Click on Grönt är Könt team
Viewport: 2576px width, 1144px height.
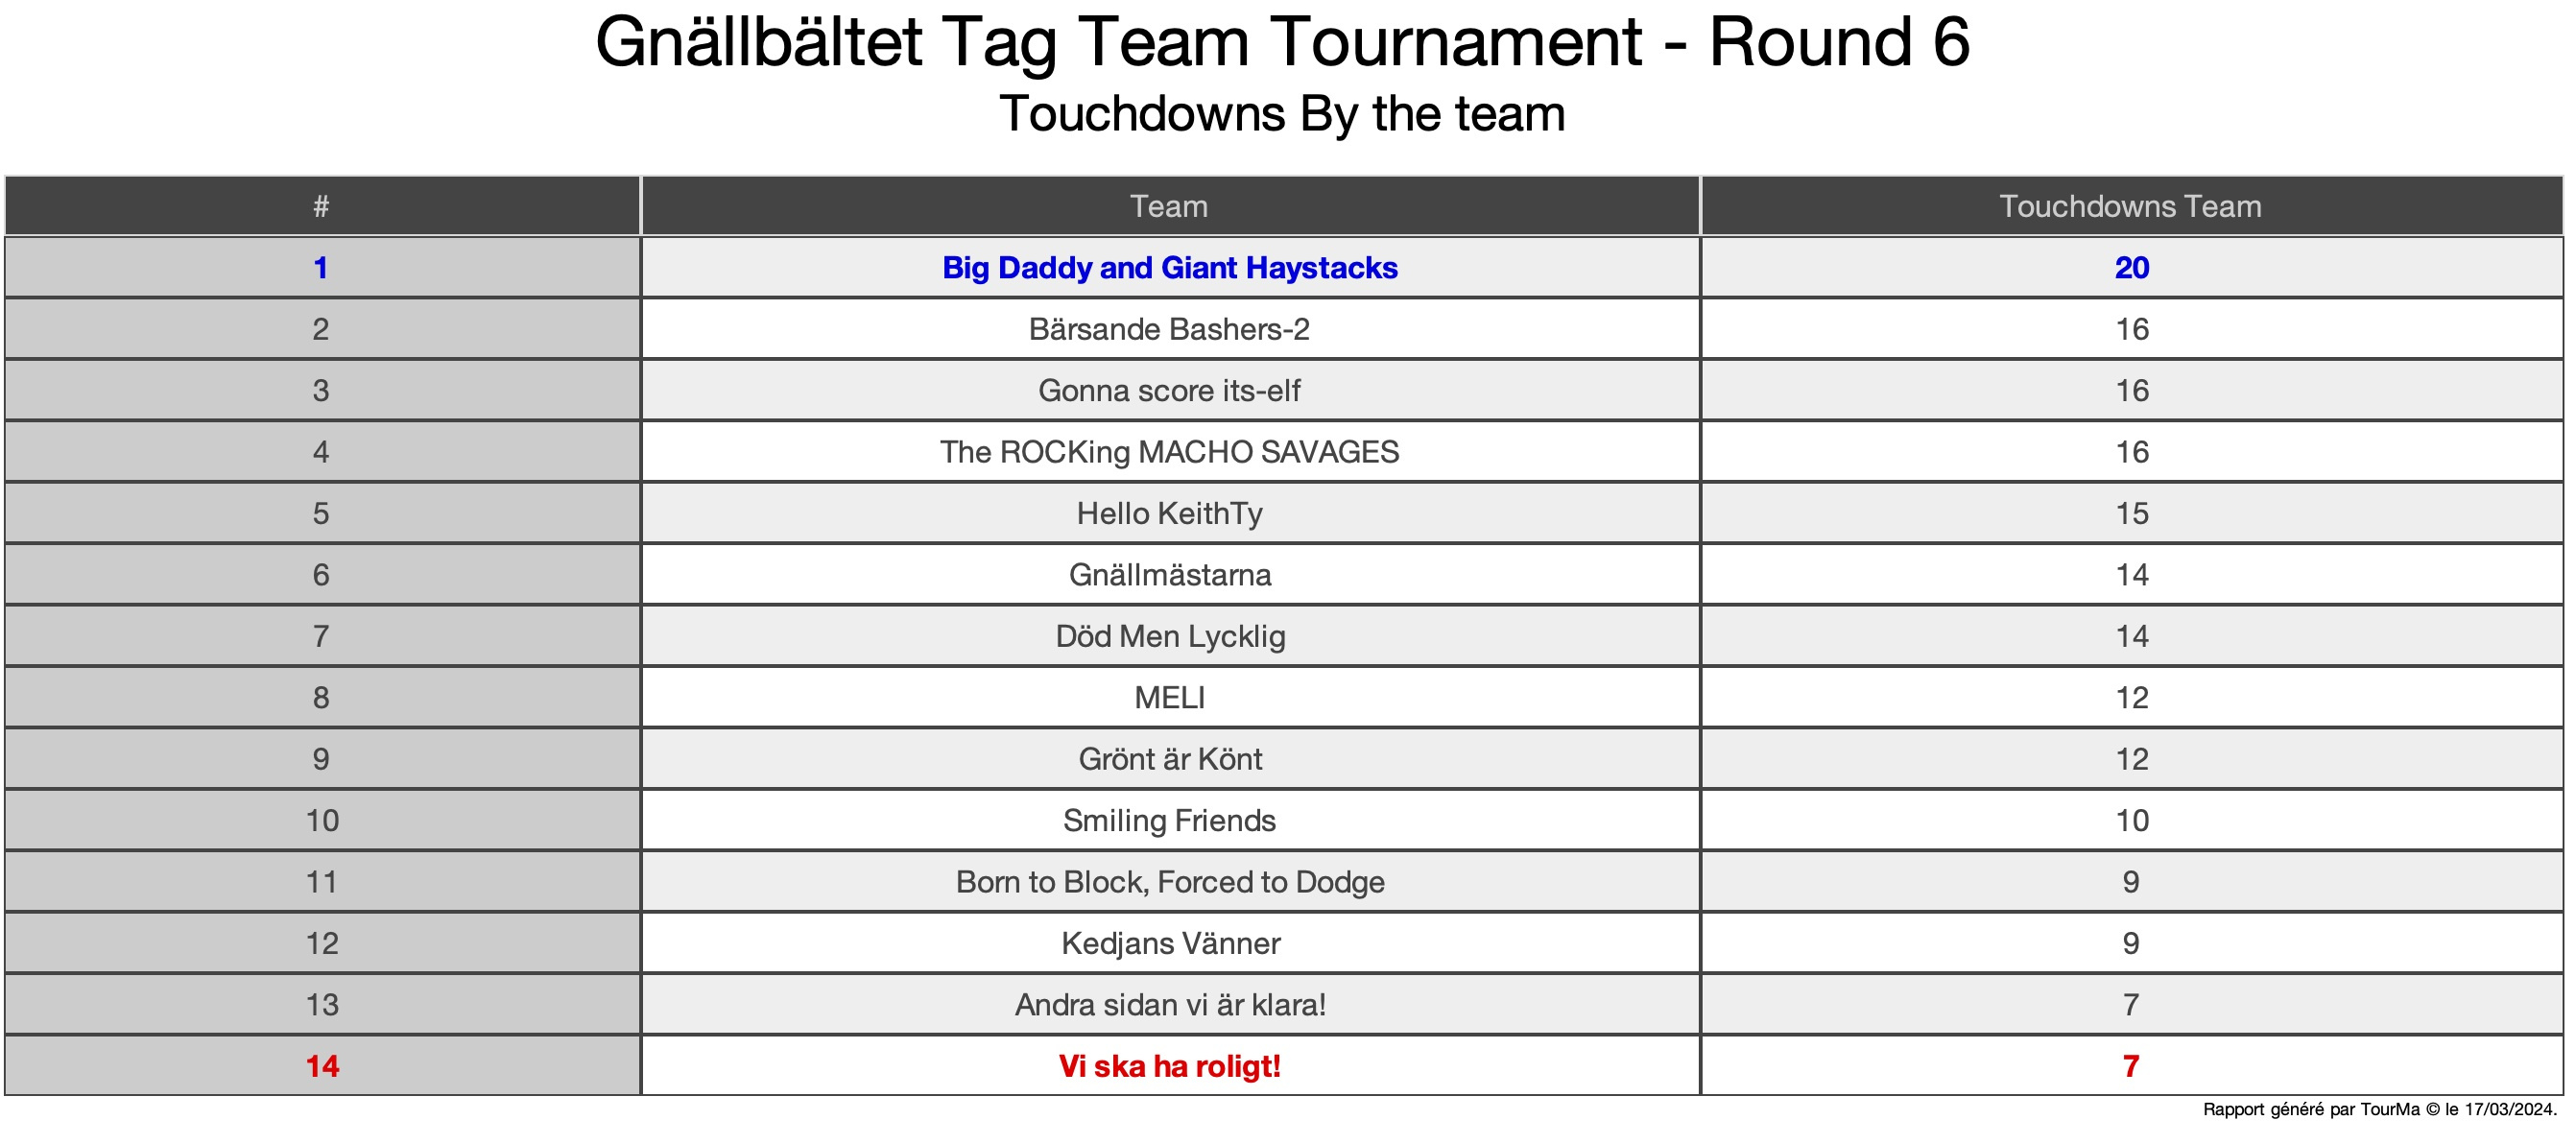click(1169, 760)
